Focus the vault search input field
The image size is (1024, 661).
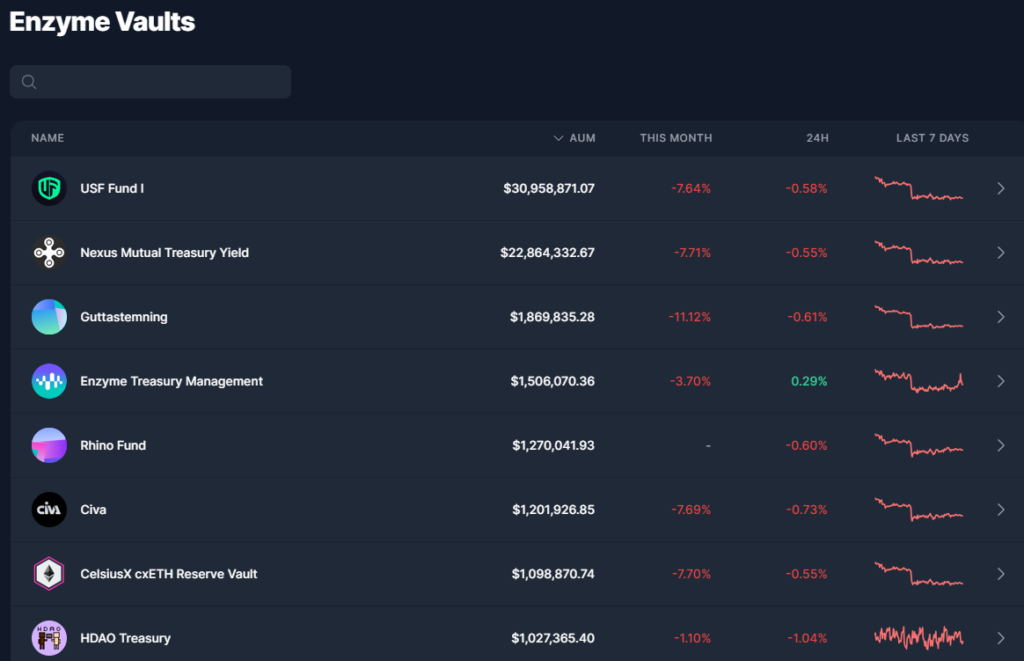pyautogui.click(x=160, y=82)
